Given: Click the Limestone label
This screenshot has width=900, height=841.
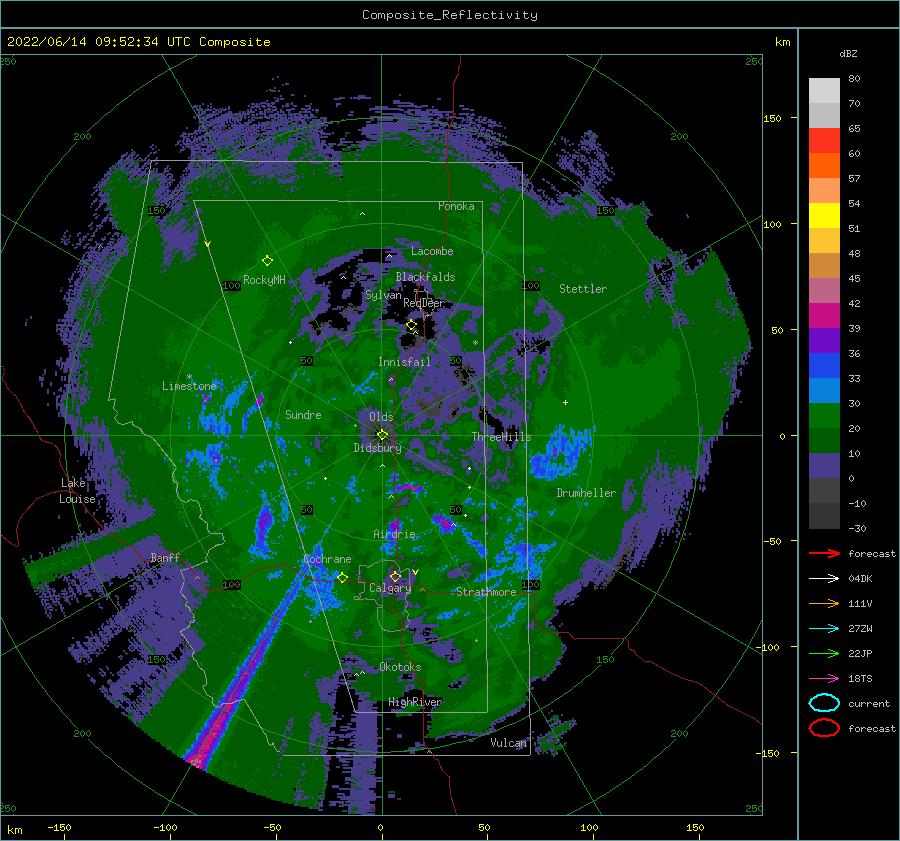Looking at the screenshot, I should click(x=189, y=386).
